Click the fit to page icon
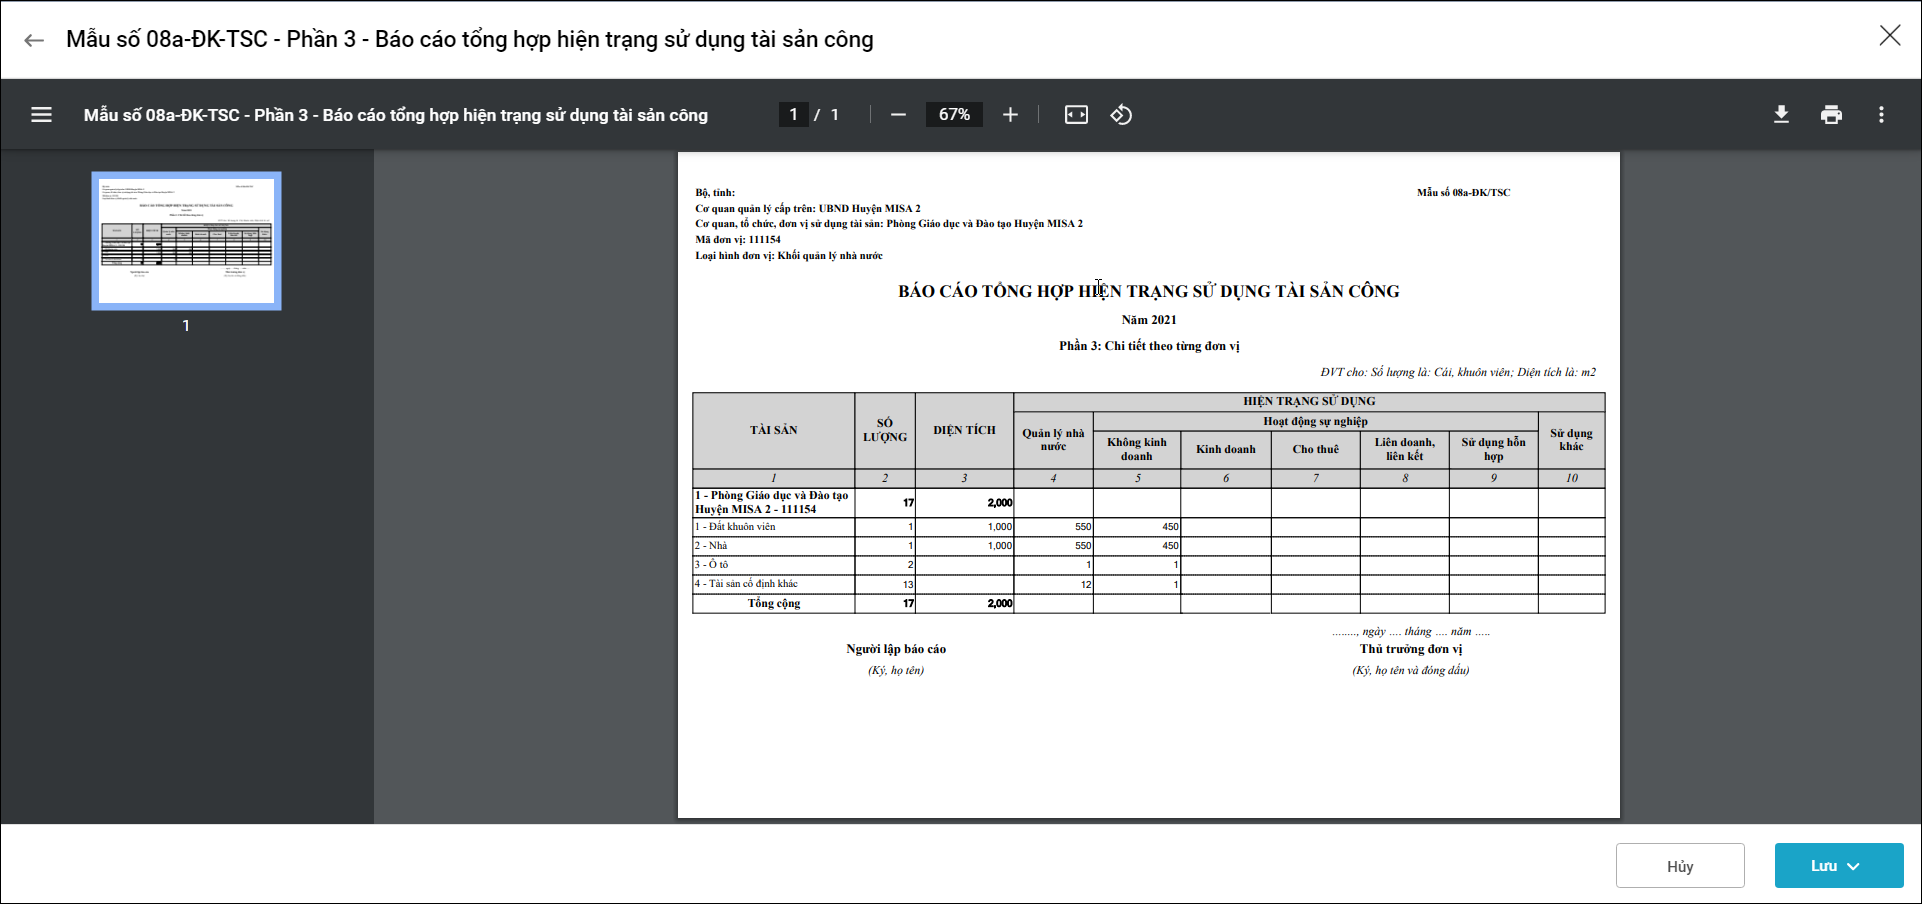 [x=1076, y=115]
